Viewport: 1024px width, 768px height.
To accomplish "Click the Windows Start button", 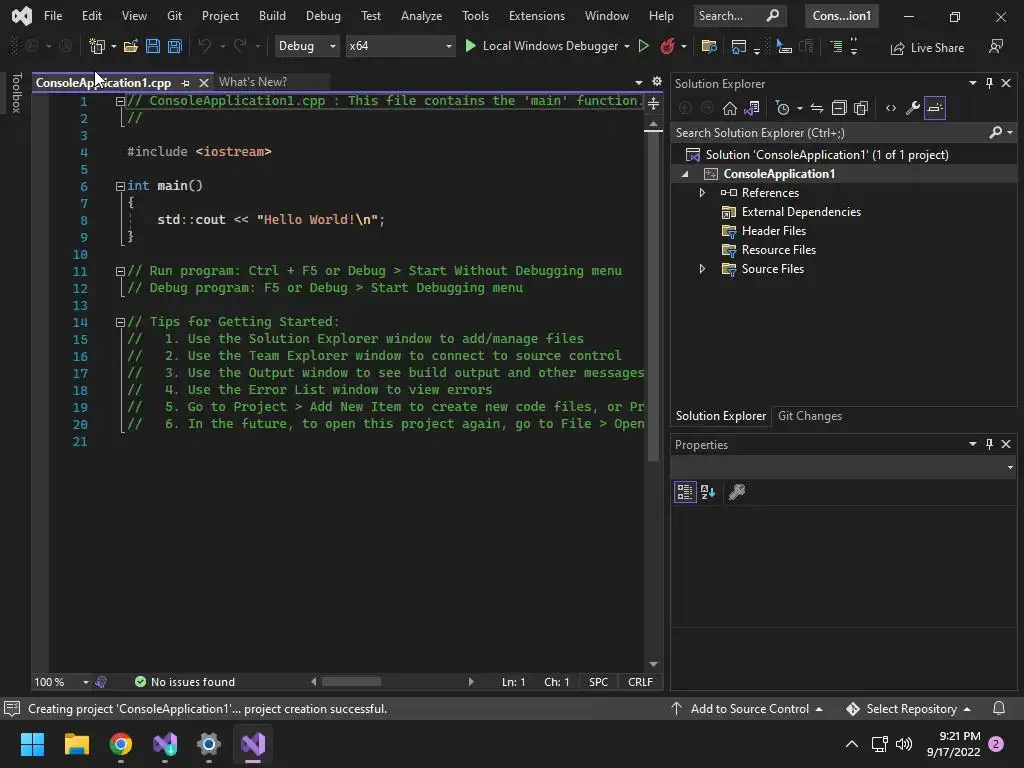I will coord(32,744).
